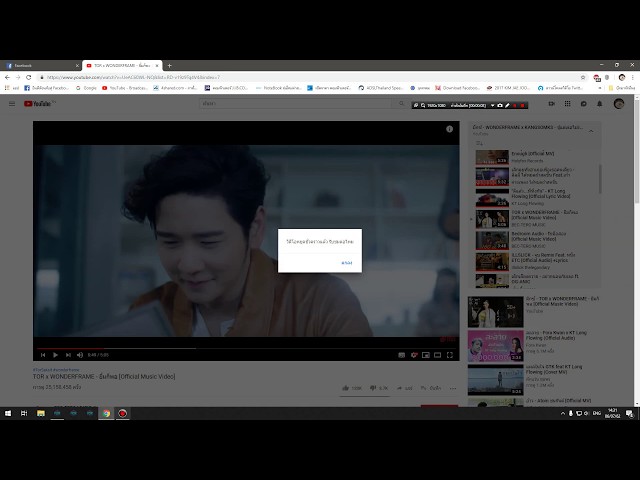Go back in the browser

pyautogui.click(x=7, y=77)
